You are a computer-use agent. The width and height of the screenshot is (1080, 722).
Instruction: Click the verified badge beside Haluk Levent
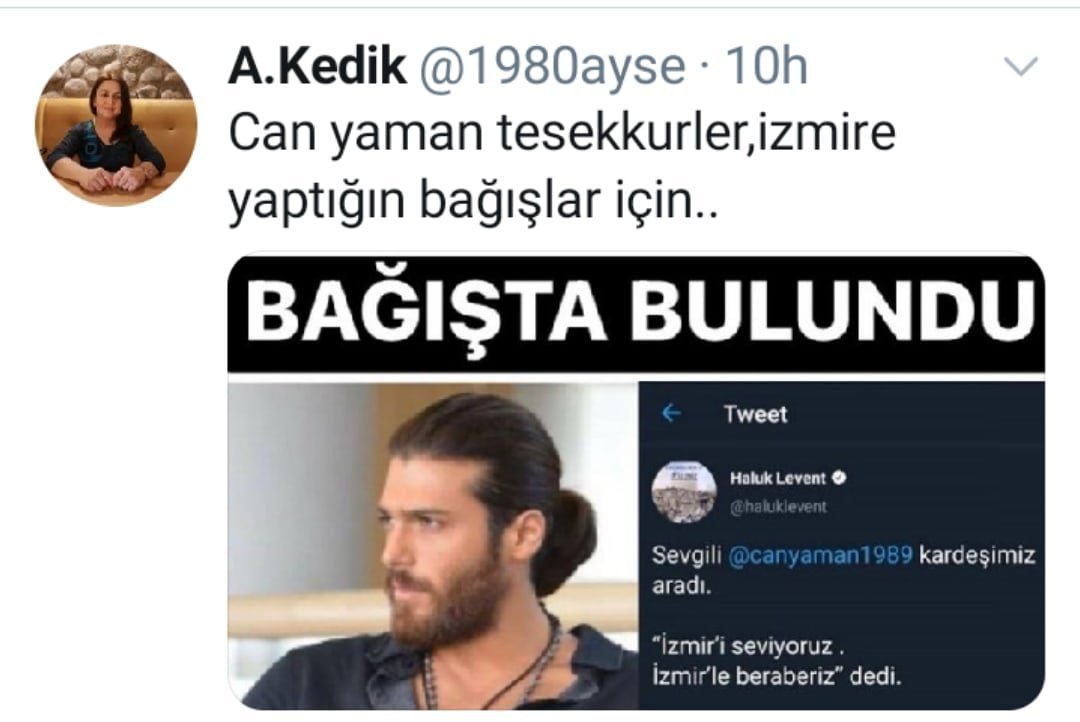pos(839,477)
